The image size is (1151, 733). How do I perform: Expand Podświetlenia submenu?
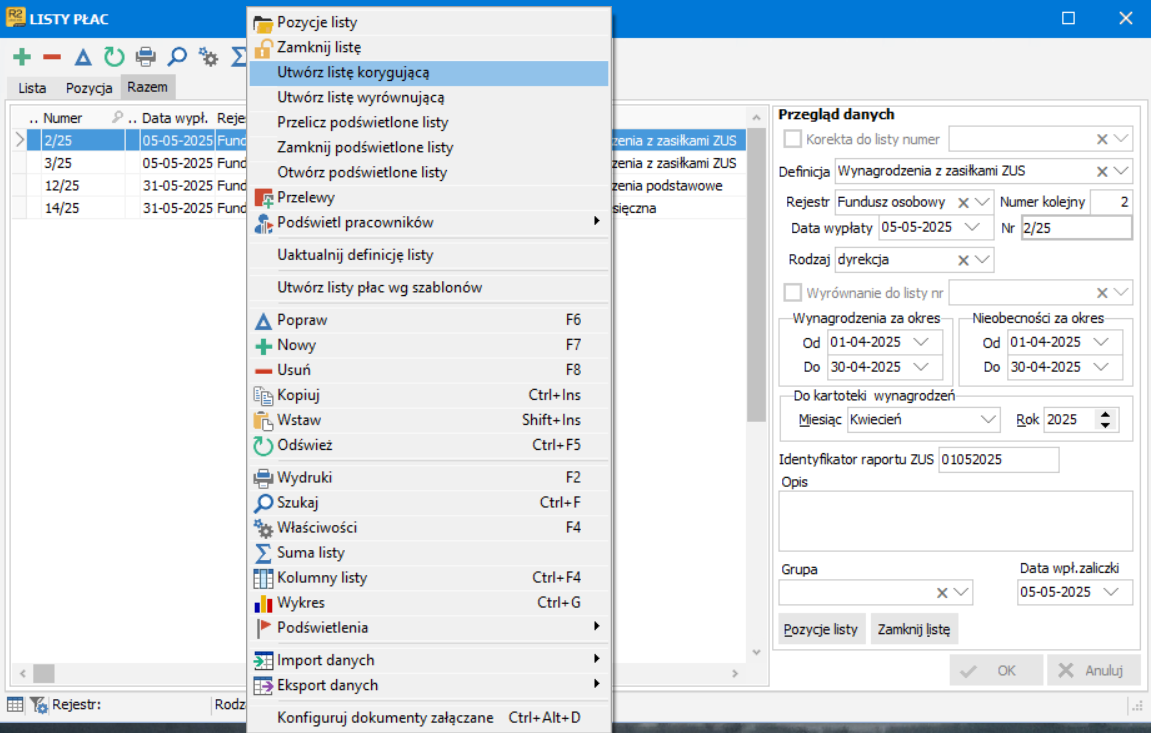pos(429,628)
